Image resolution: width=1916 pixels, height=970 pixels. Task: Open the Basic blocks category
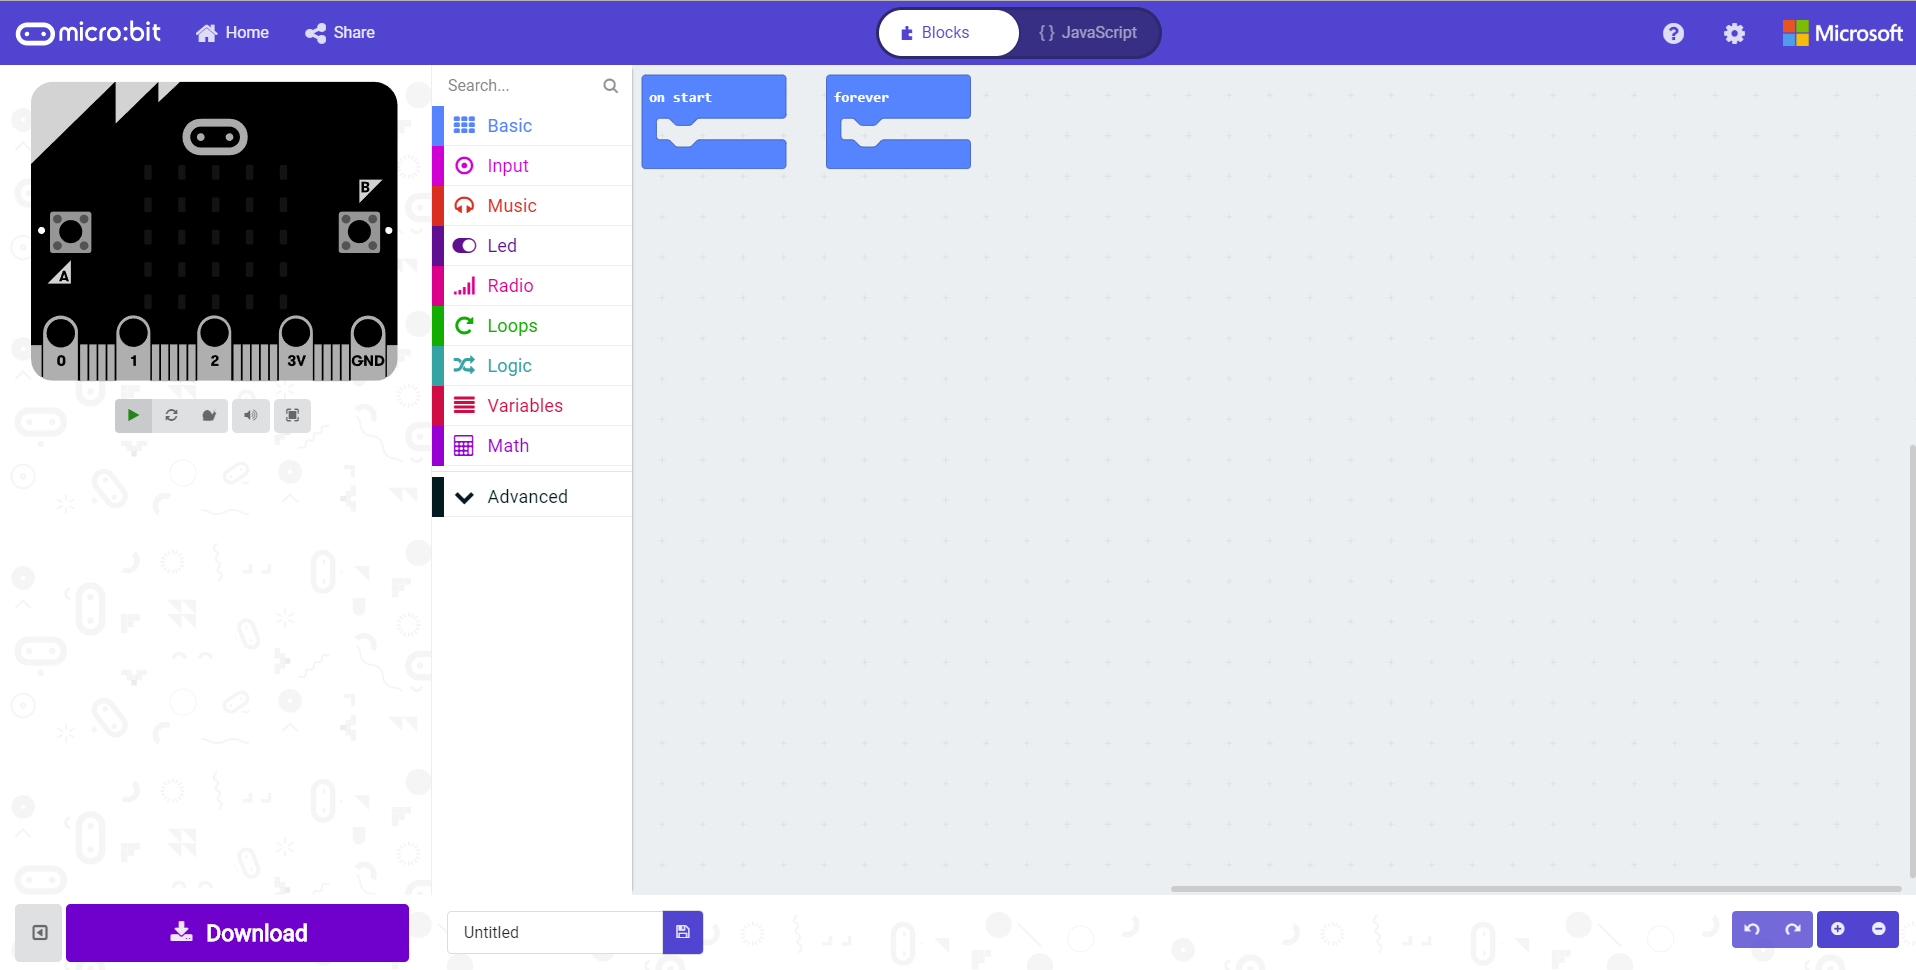(x=509, y=126)
